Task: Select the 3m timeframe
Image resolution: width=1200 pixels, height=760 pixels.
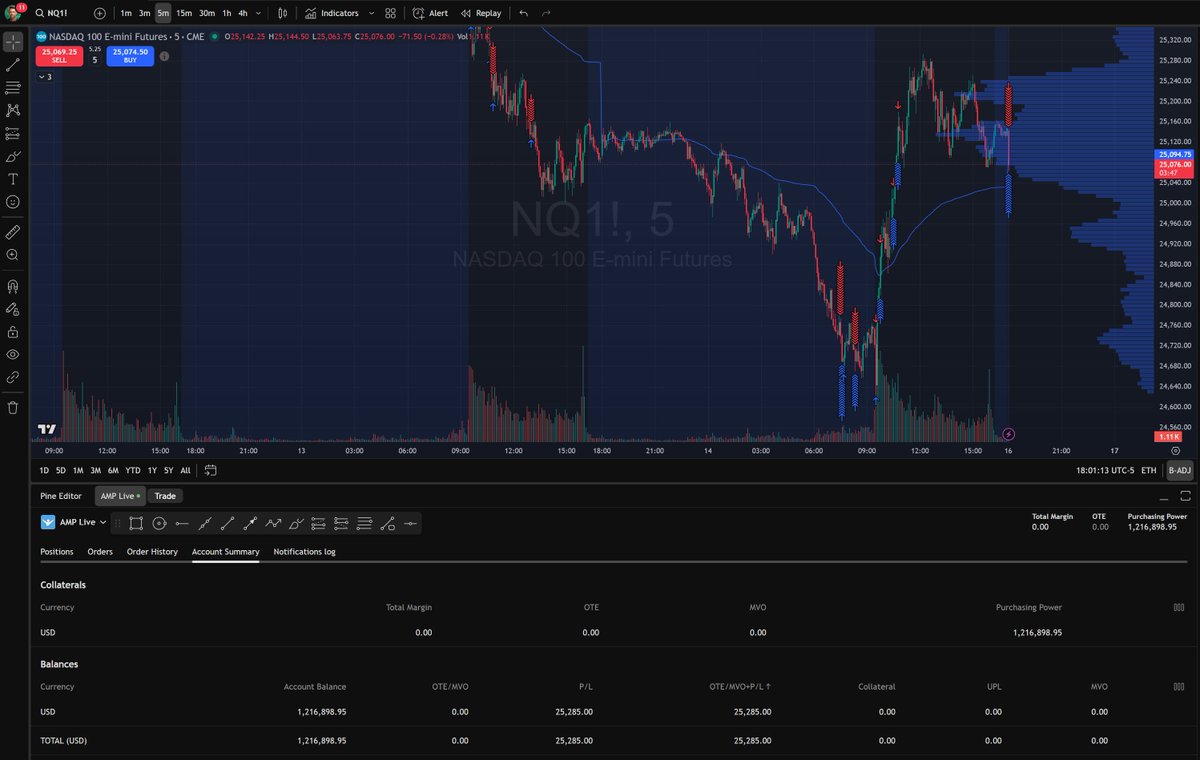Action: pos(144,13)
